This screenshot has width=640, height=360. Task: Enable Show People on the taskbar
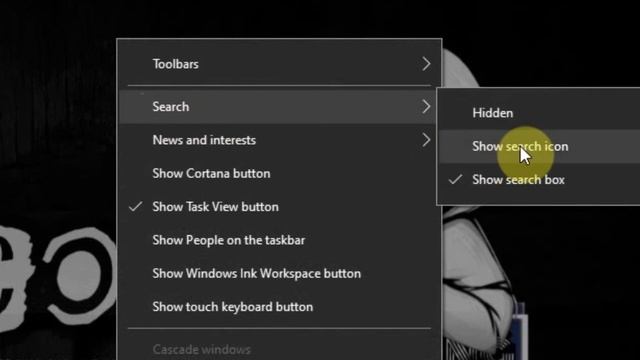click(x=279, y=240)
